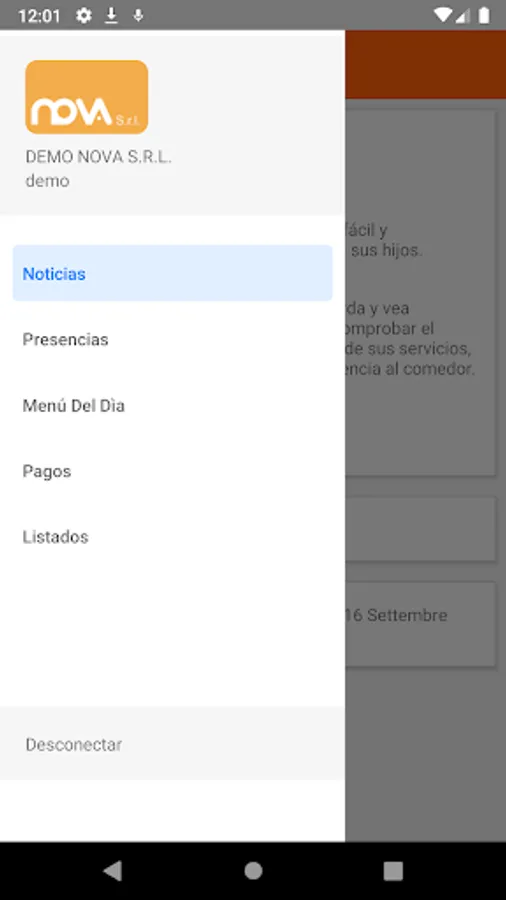Tap the microphone status bar icon
Screen dimensions: 506x900
pyautogui.click(x=138, y=15)
